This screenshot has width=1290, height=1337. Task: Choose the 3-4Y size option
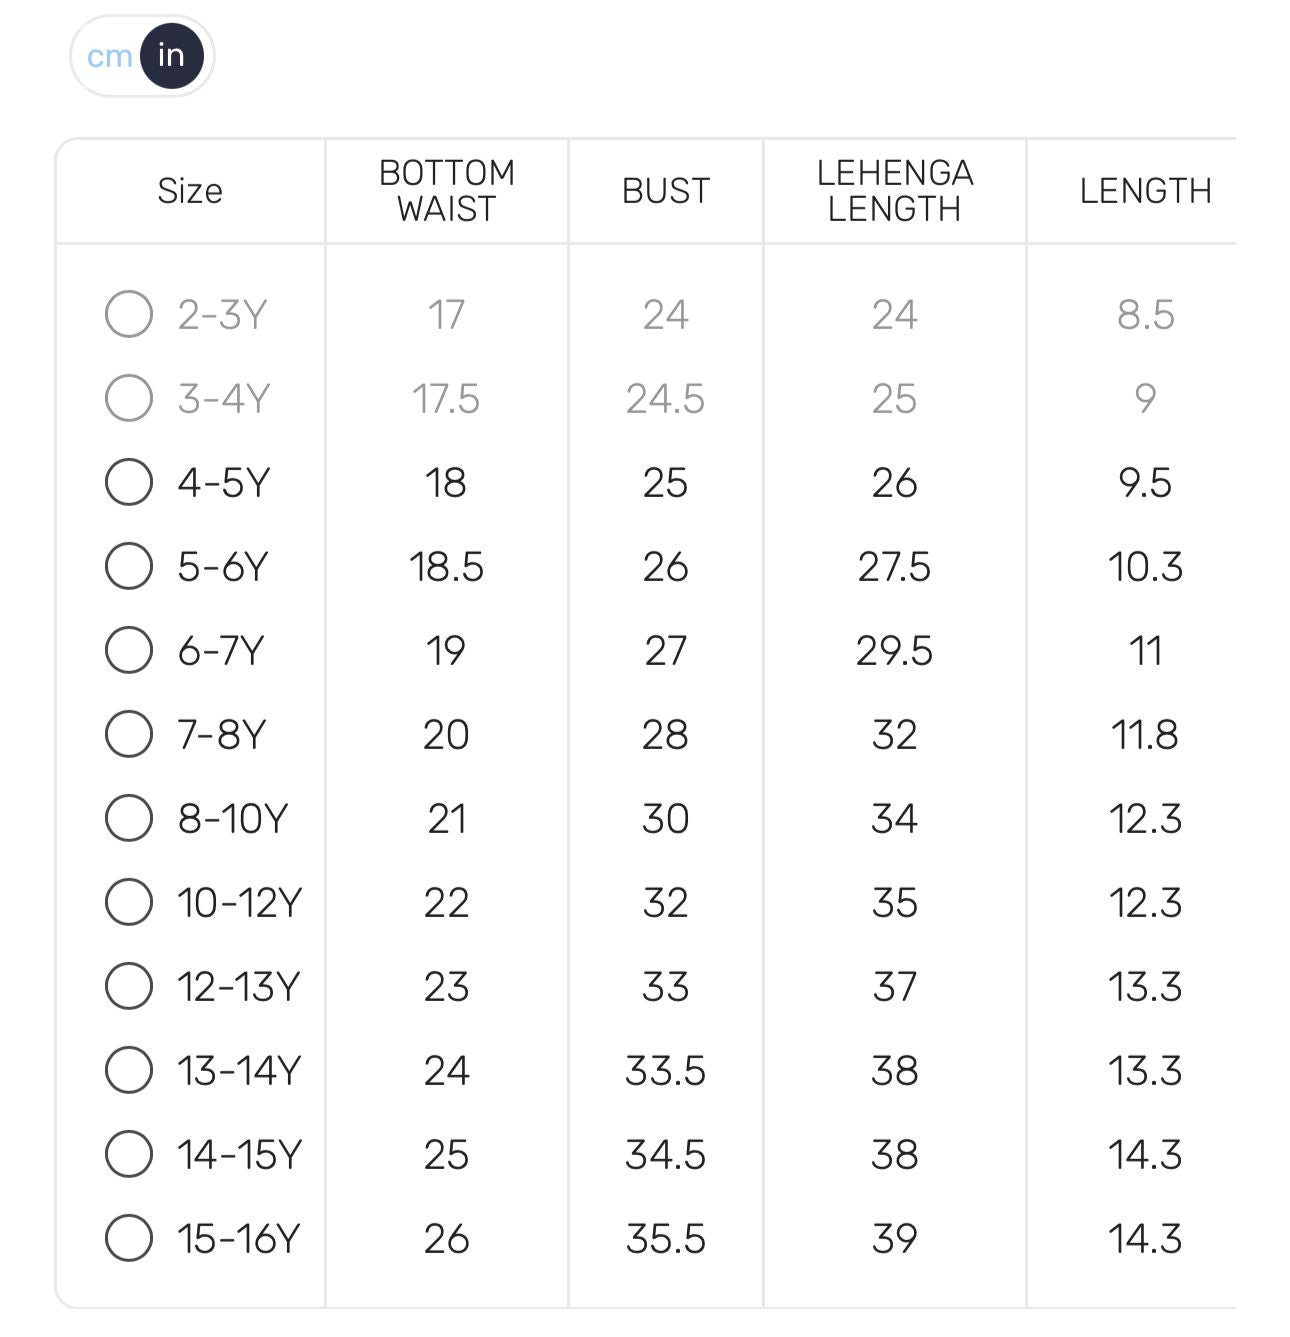pyautogui.click(x=129, y=398)
